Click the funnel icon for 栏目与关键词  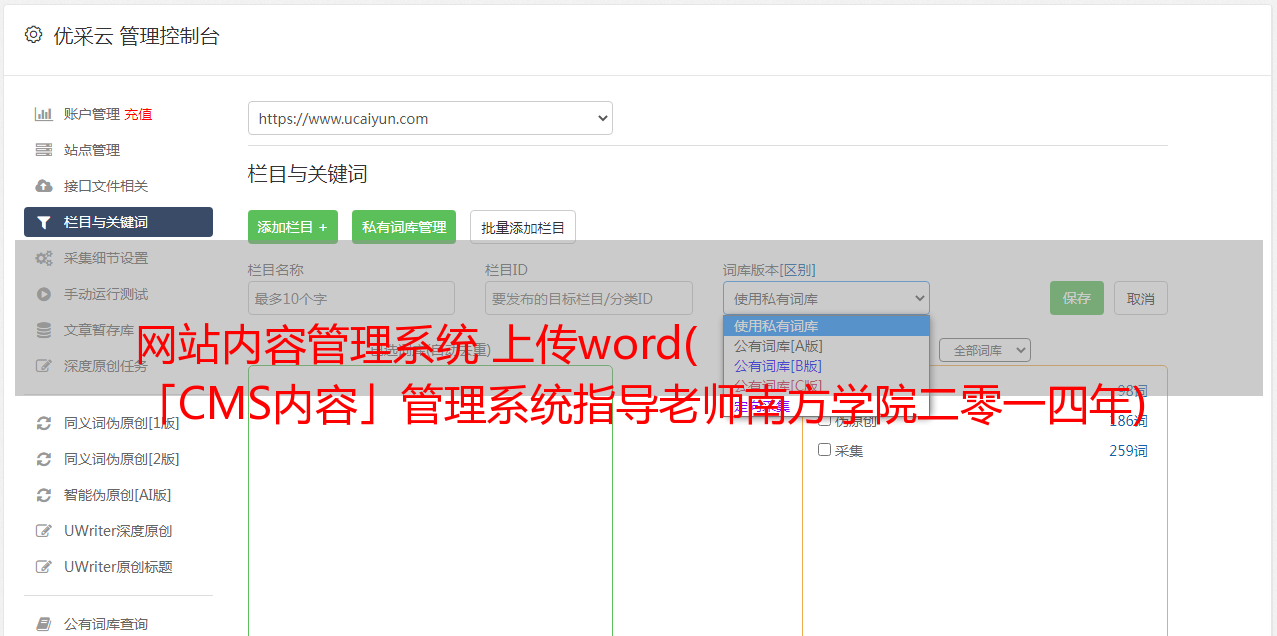(44, 222)
